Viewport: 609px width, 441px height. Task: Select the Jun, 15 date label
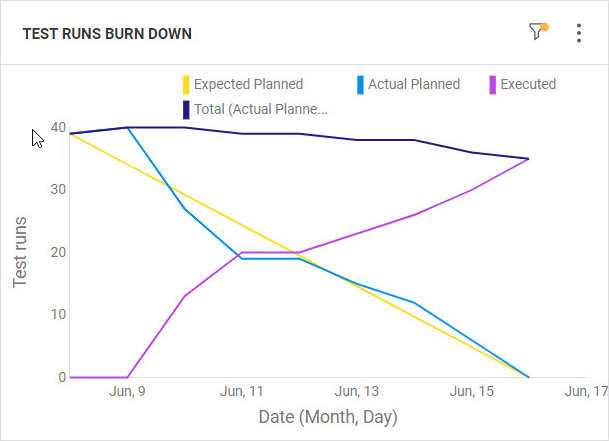pyautogui.click(x=471, y=391)
